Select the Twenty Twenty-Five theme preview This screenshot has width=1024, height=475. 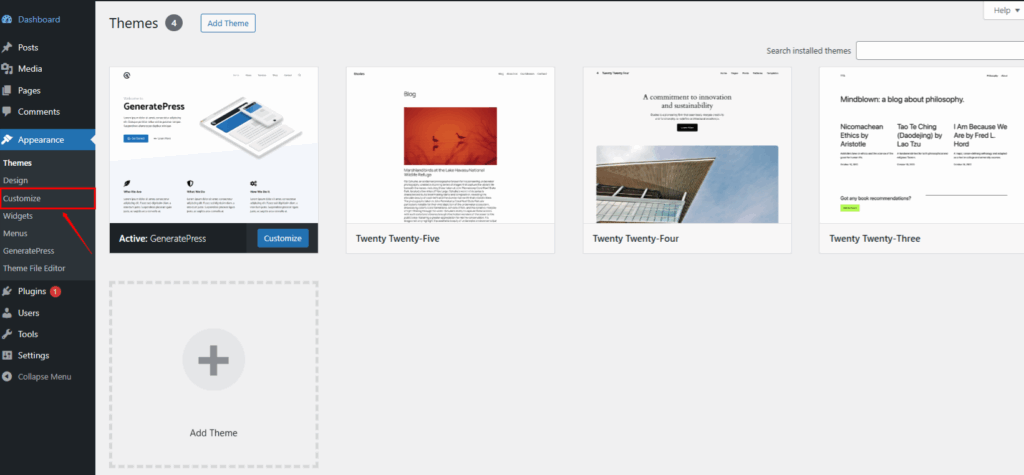point(451,145)
